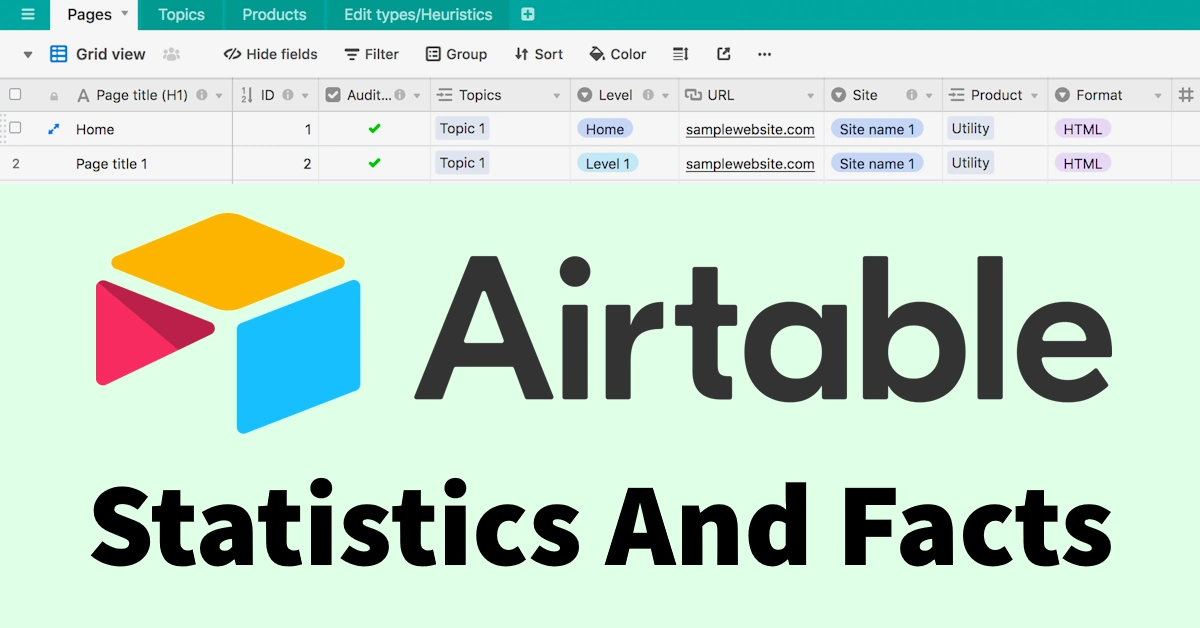Viewport: 1200px width, 628px height.
Task: Open the hamburger menu of tables
Action: (x=28, y=14)
